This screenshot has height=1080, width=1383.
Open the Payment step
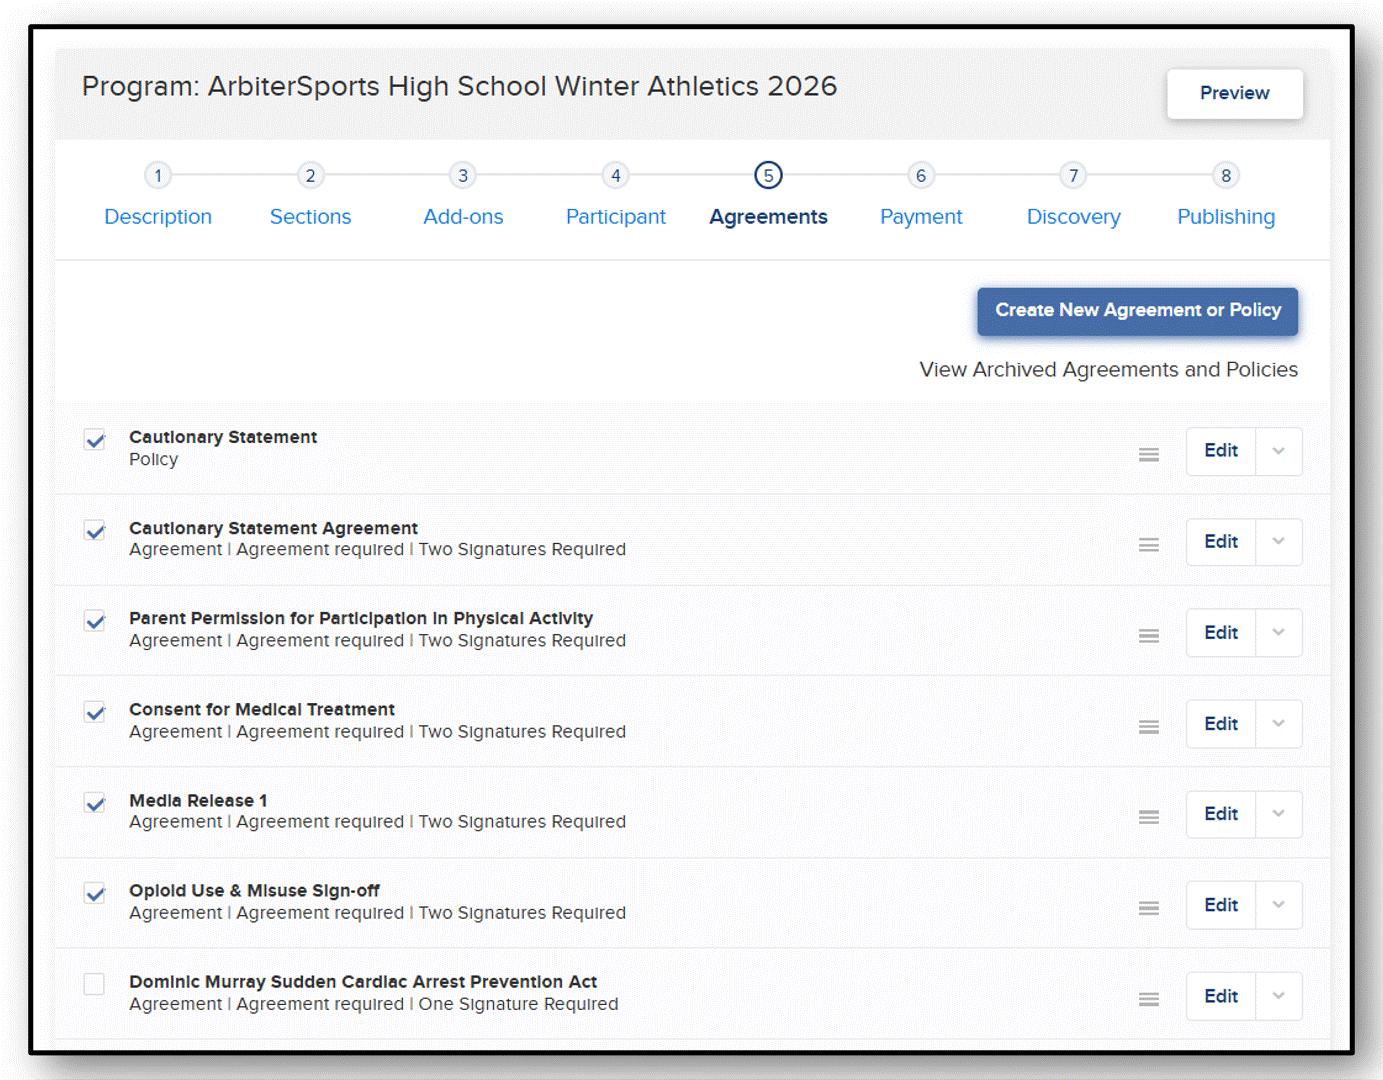point(921,217)
